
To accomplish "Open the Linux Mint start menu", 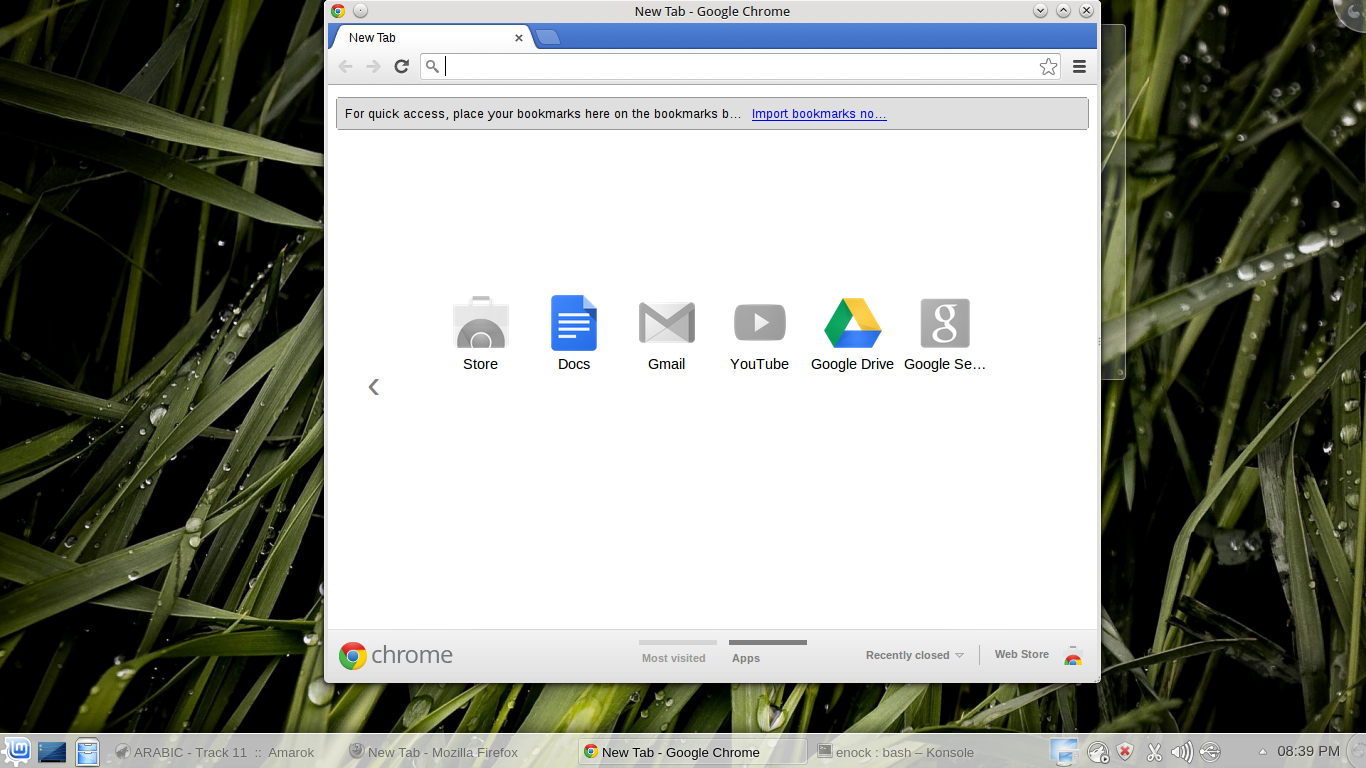I will coord(16,751).
